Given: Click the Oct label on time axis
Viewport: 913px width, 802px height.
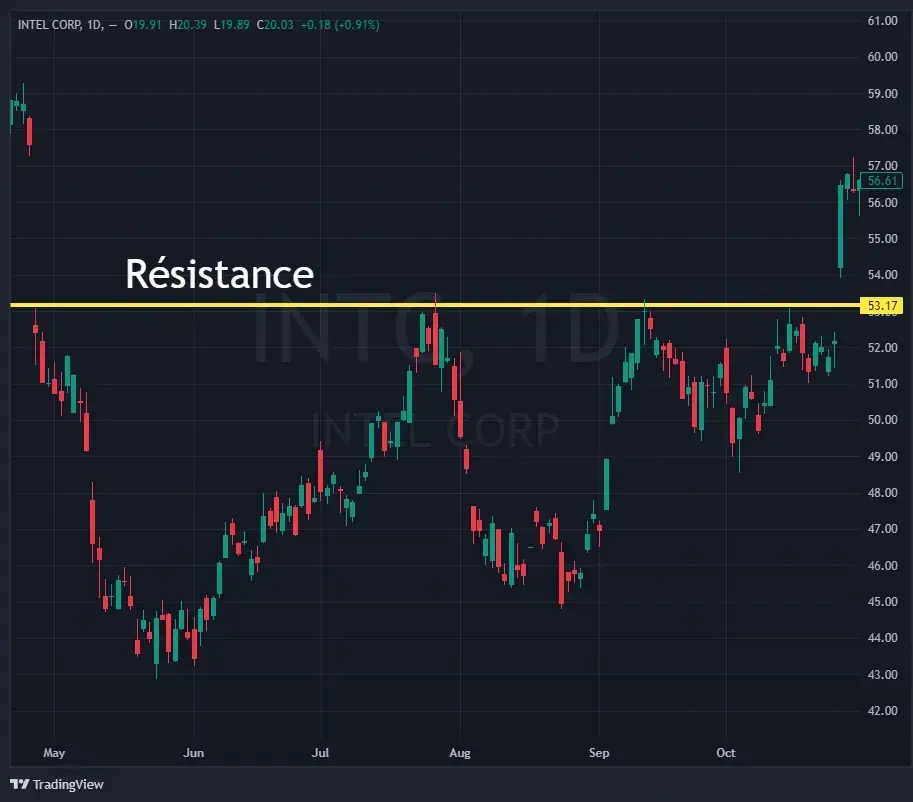Looking at the screenshot, I should pos(726,753).
